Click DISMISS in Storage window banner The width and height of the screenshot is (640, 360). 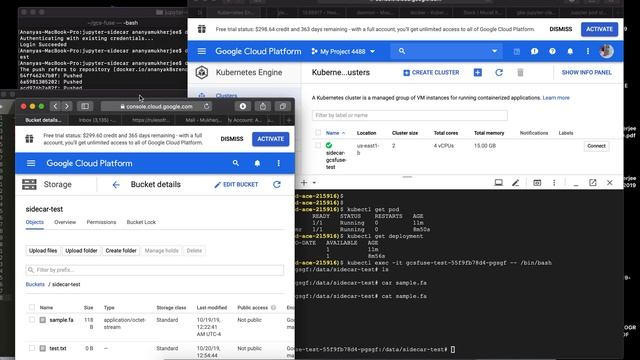coord(232,139)
